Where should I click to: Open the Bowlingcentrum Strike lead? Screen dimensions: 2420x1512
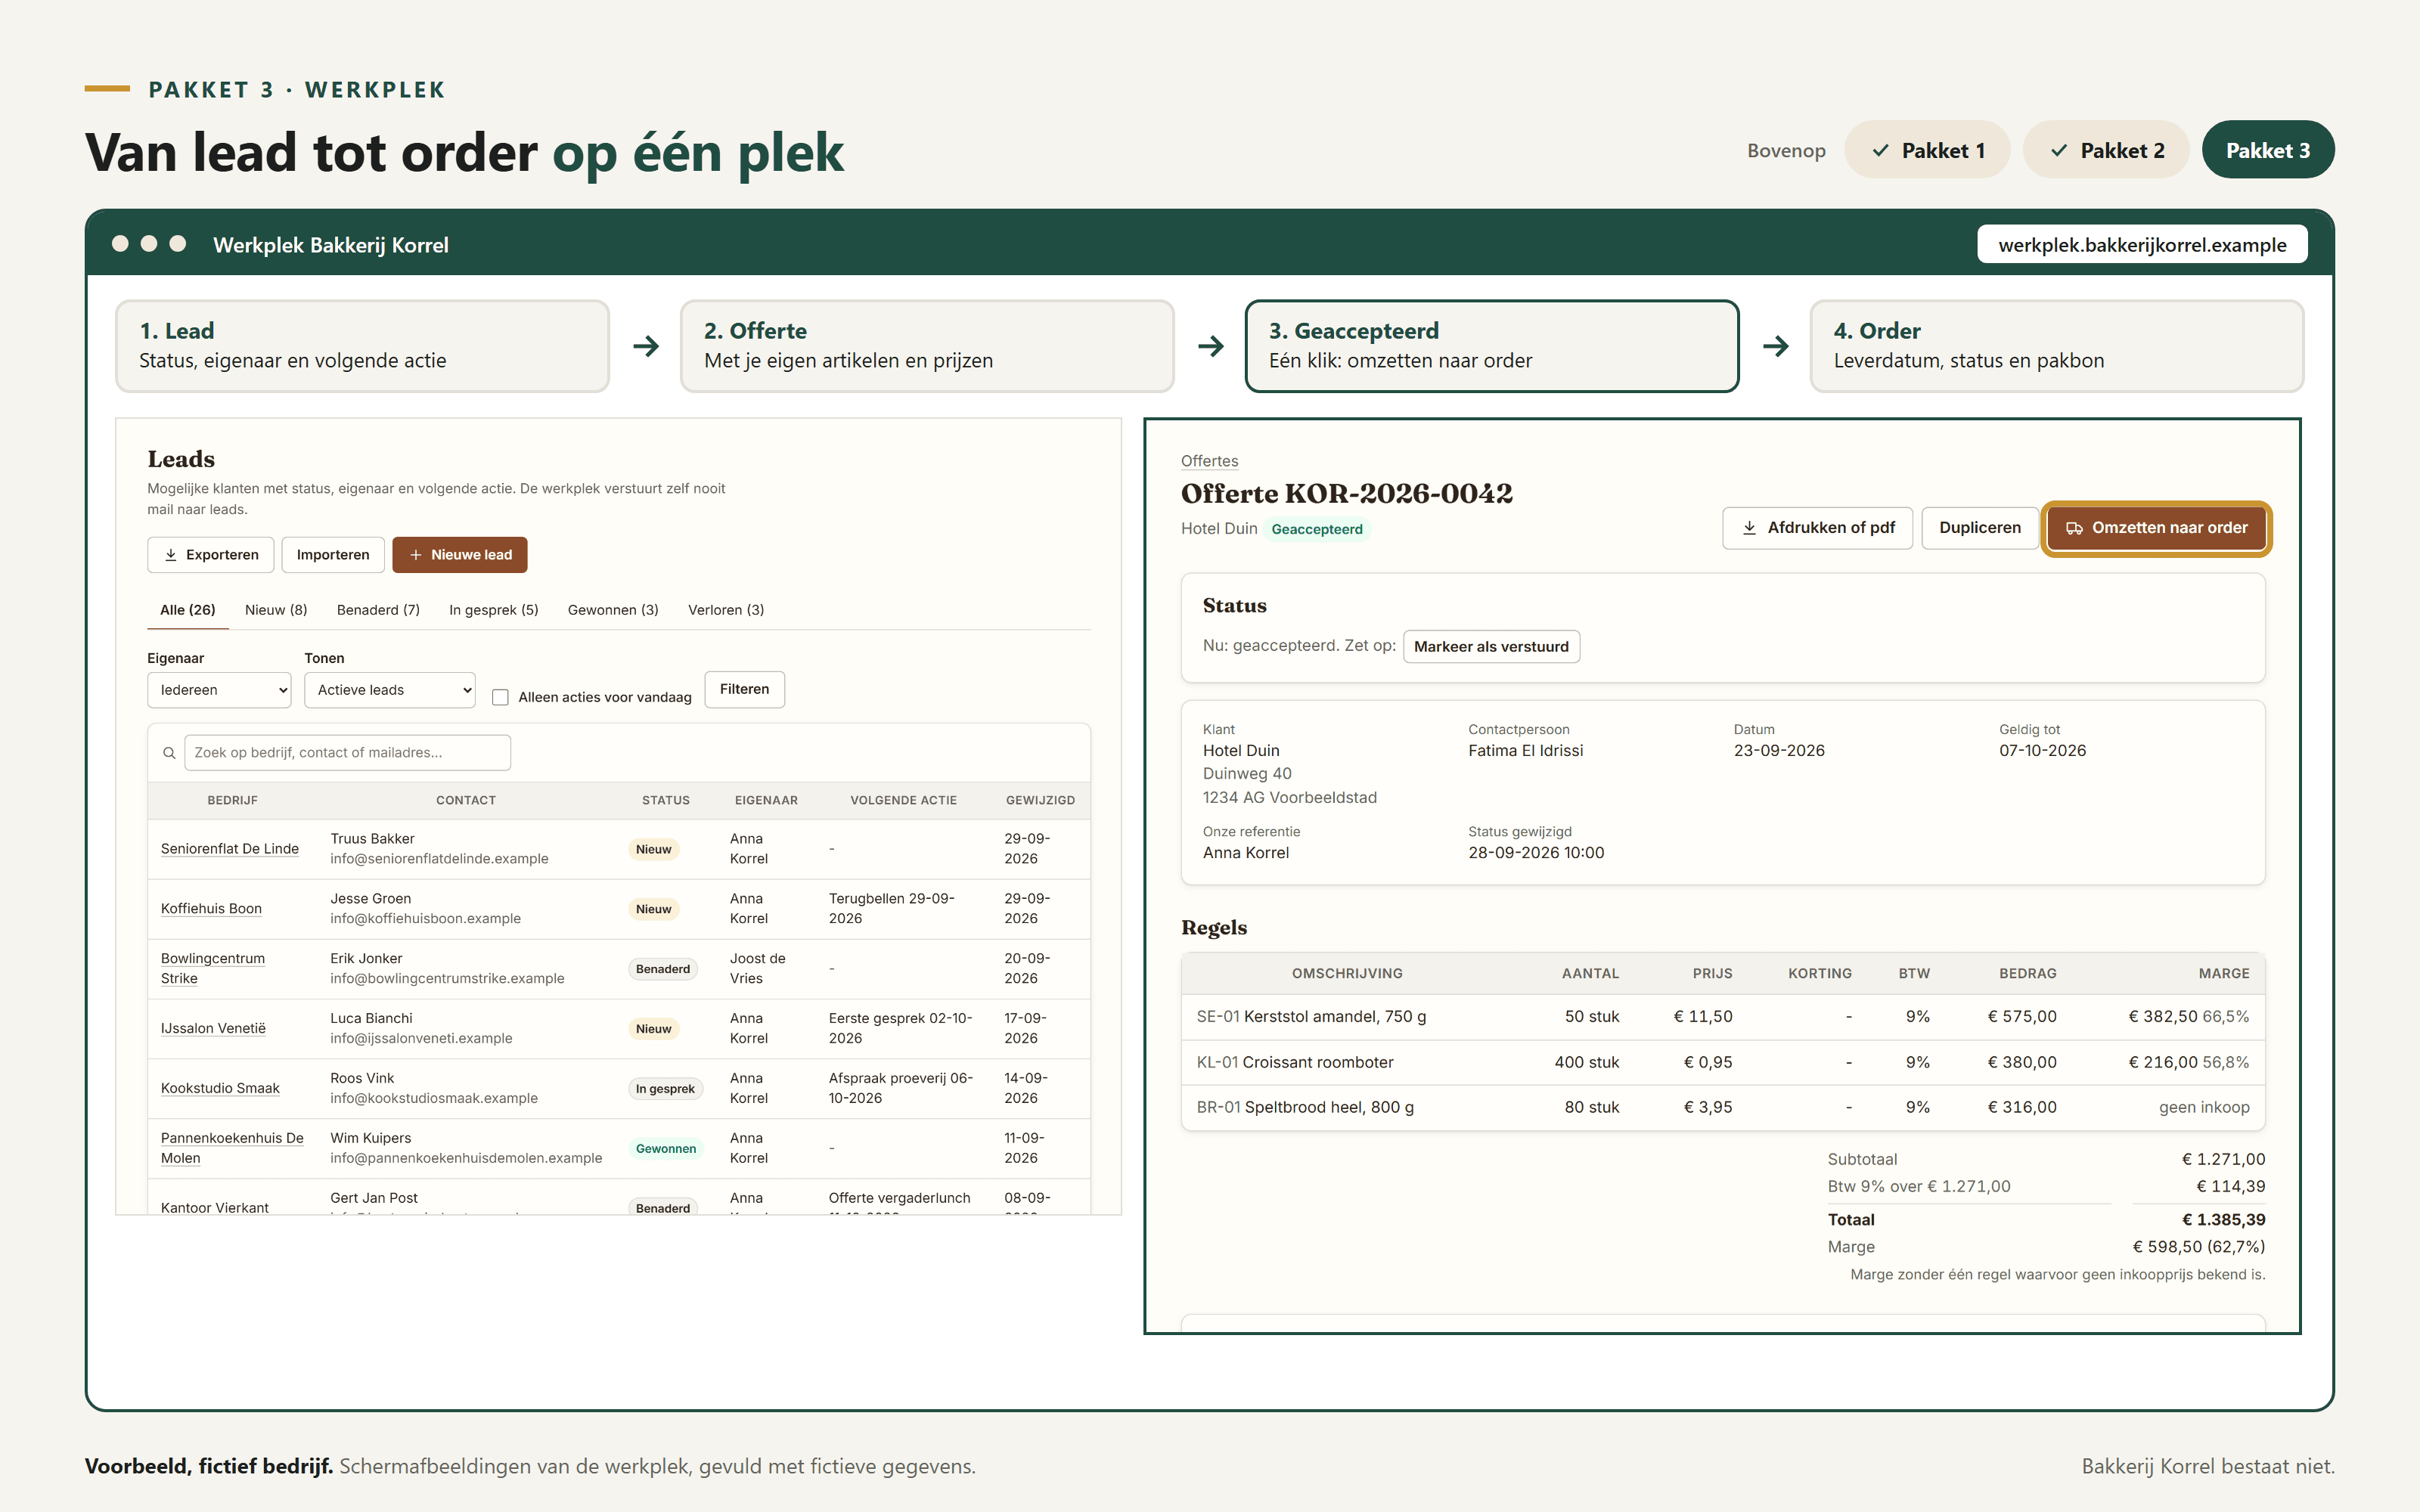click(x=213, y=969)
